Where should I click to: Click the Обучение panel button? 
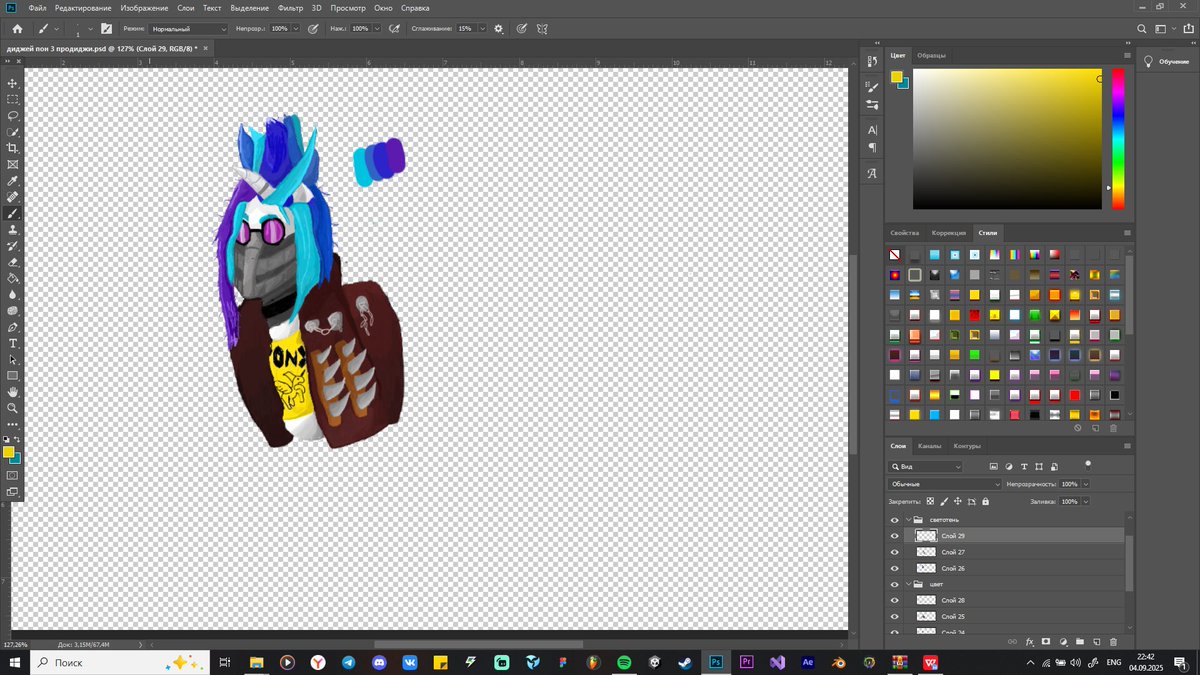[x=1167, y=62]
